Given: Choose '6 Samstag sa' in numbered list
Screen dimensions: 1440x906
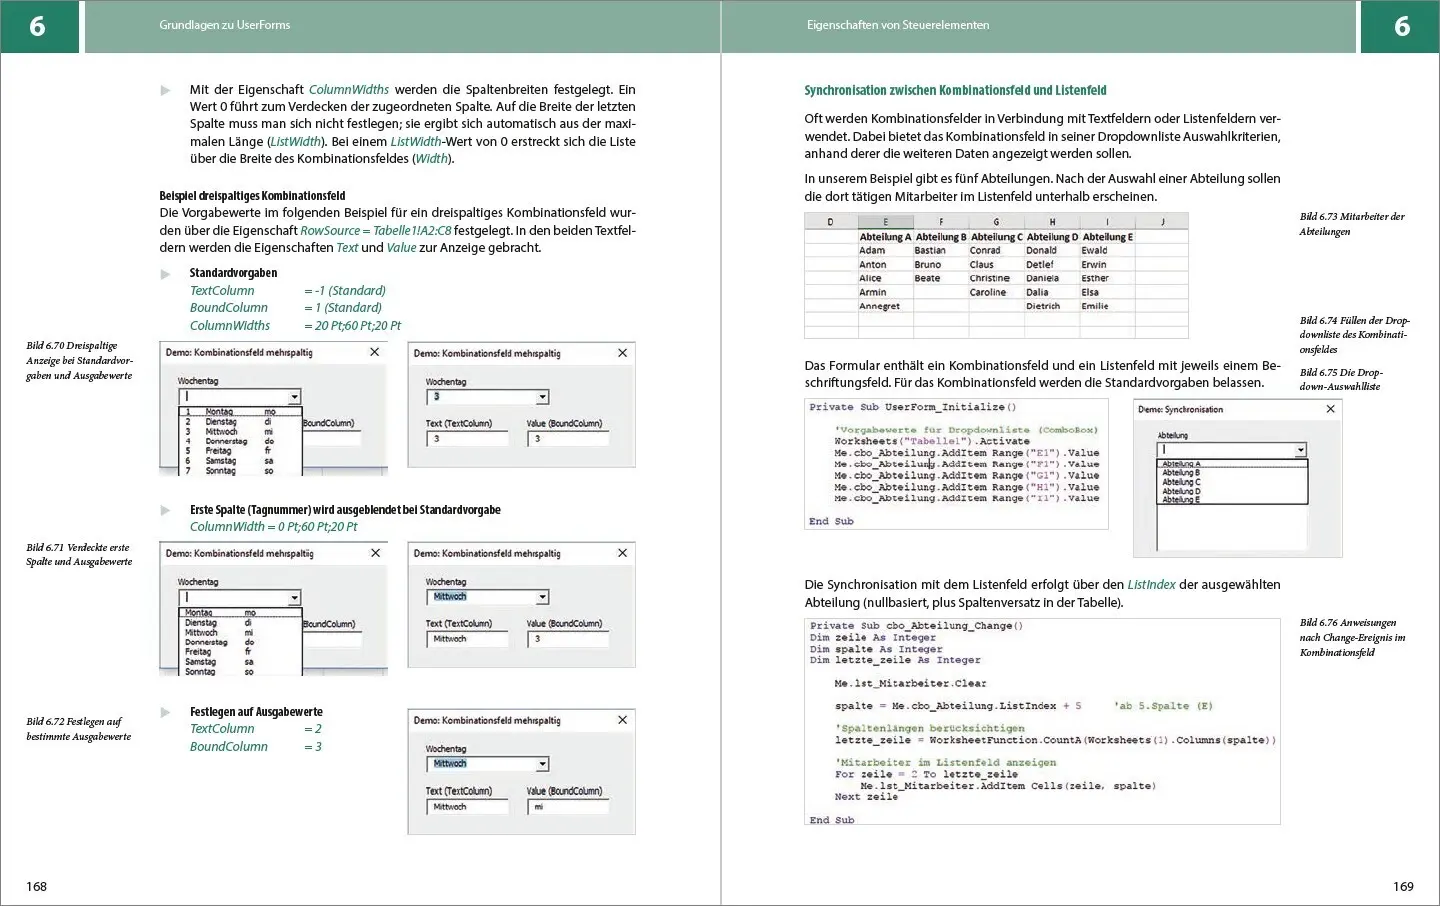Looking at the screenshot, I should [x=240, y=461].
